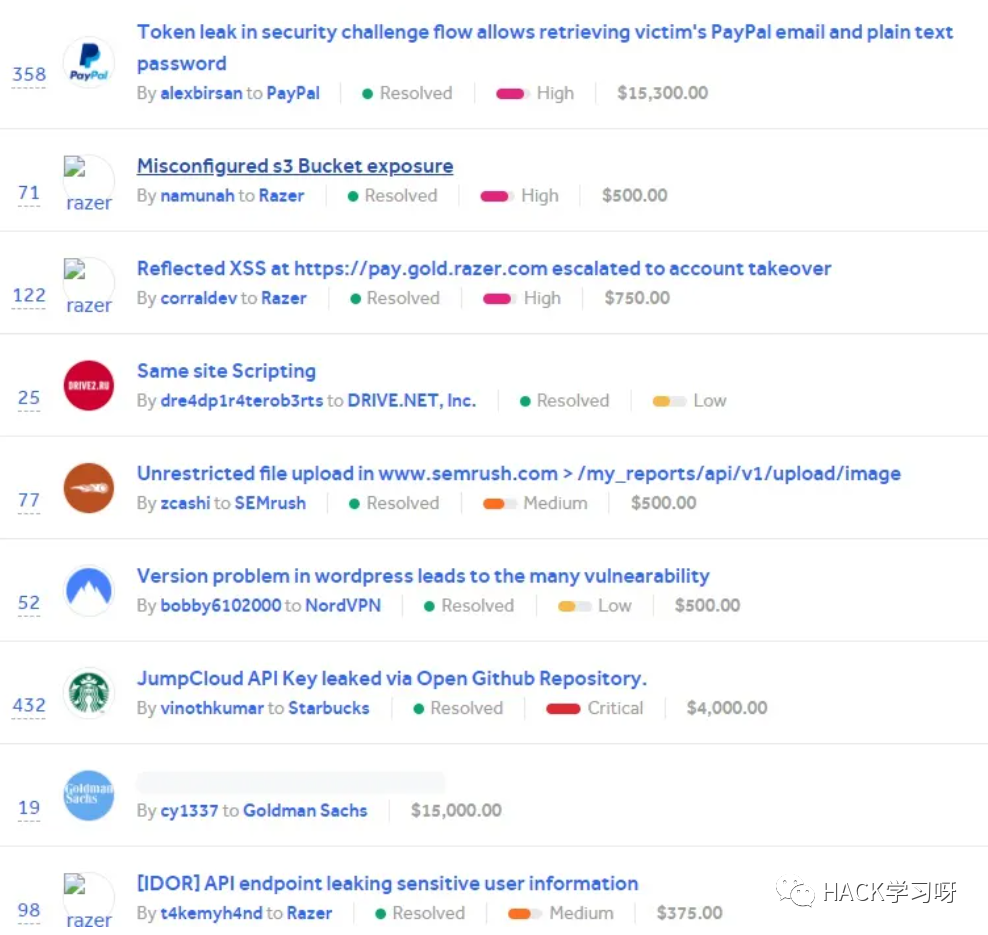View zcashi's profile
Image resolution: width=988 pixels, height=935 pixels.
point(185,503)
